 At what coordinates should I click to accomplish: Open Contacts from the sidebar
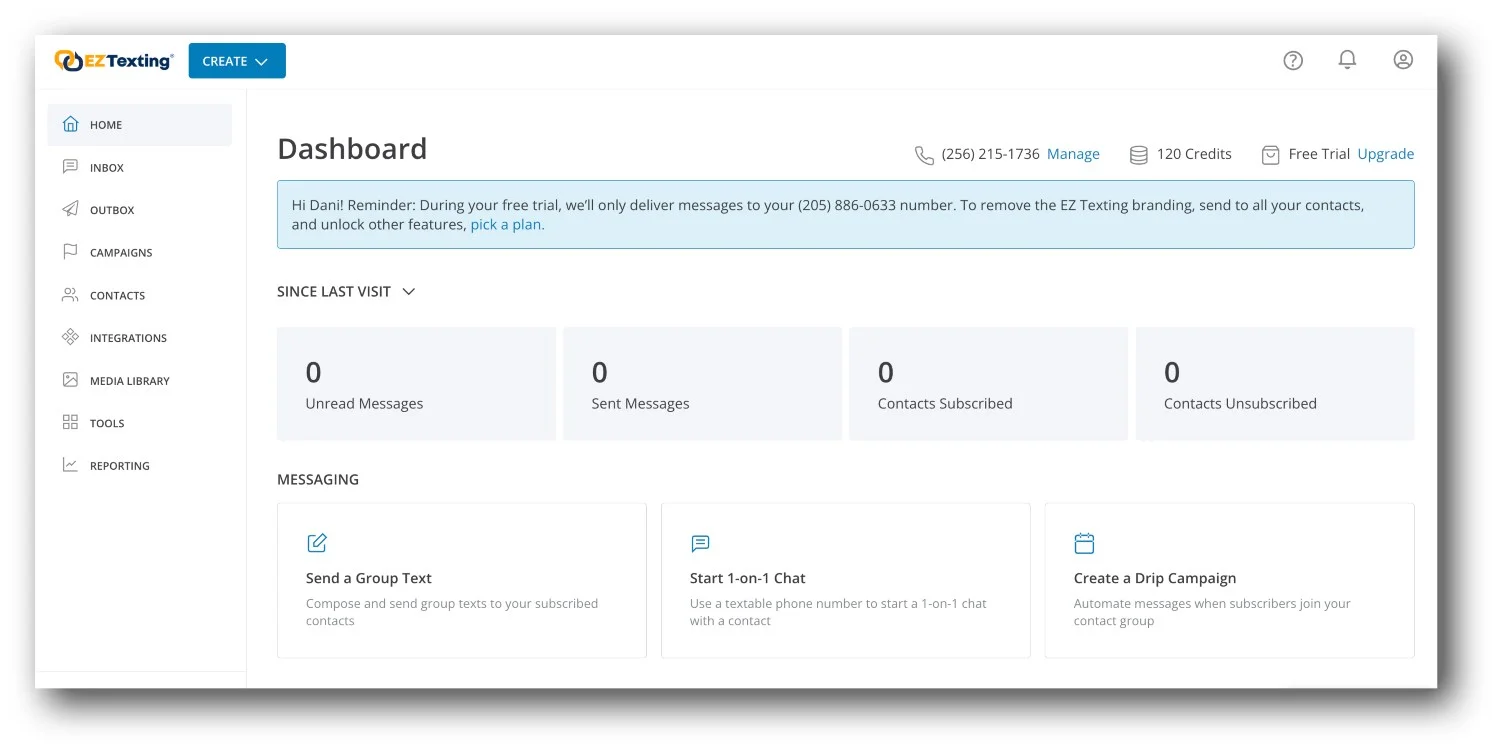coord(117,296)
